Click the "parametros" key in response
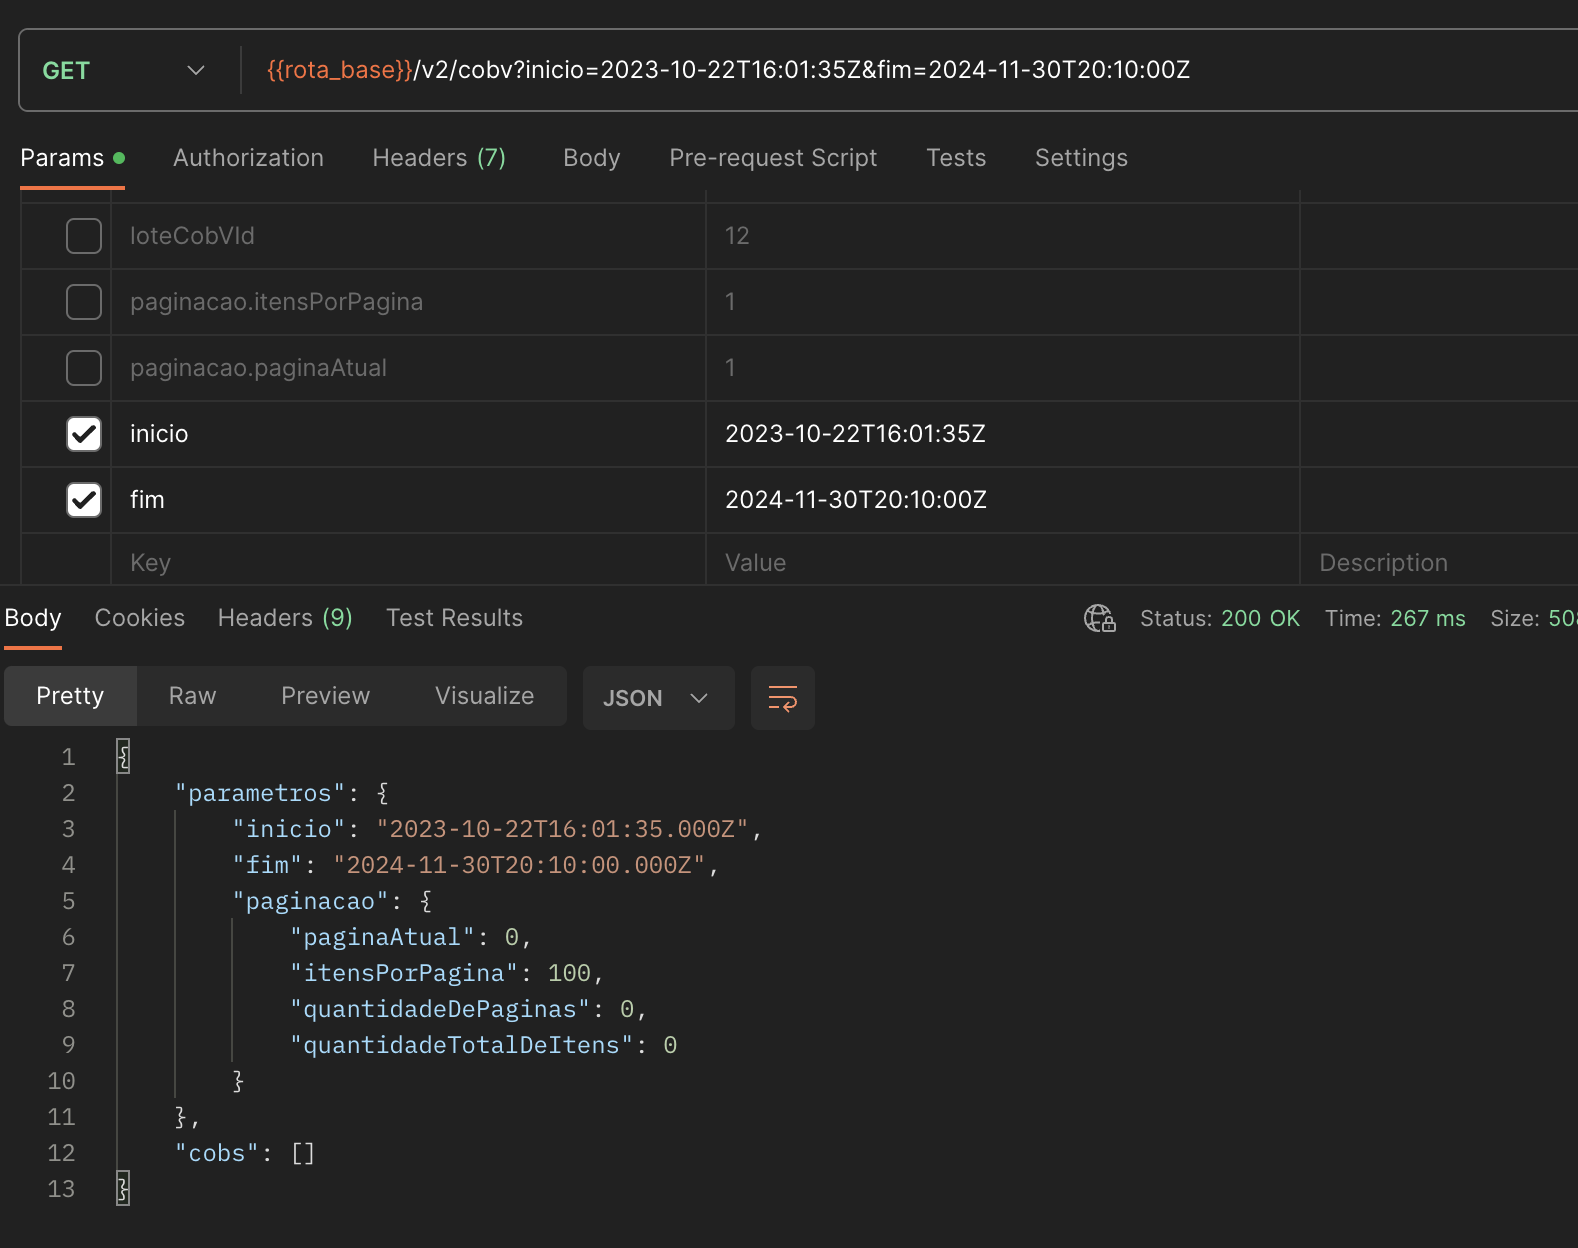The width and height of the screenshot is (1578, 1248). point(260,793)
